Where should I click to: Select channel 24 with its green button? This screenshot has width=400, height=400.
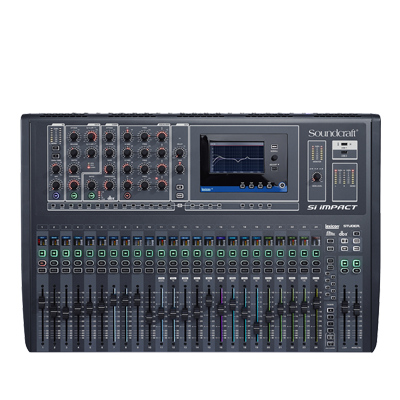(316, 254)
